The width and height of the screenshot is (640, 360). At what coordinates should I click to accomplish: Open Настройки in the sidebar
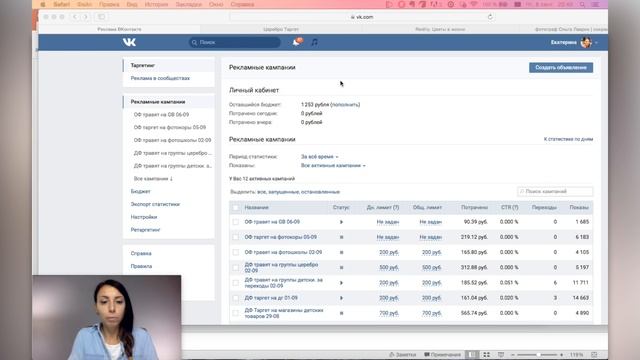[x=144, y=217]
